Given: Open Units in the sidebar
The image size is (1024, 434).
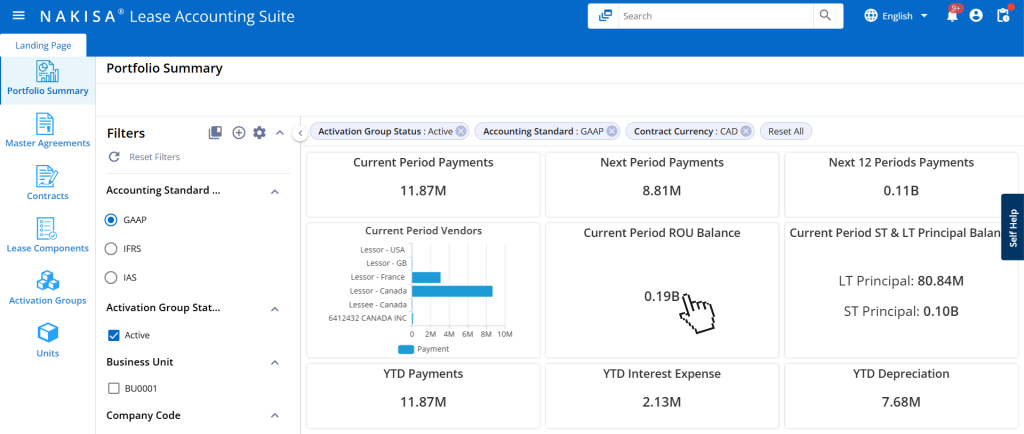Looking at the screenshot, I should click(48, 341).
